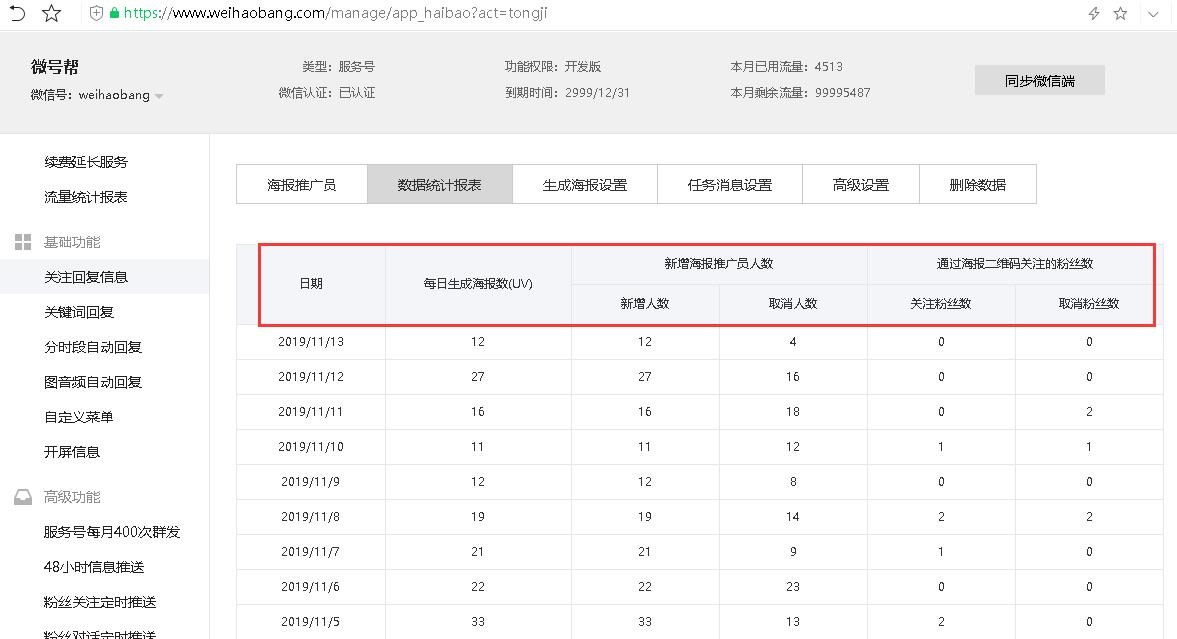Expand the address bar chevron dropdown
The height and width of the screenshot is (639, 1177).
(x=1153, y=14)
